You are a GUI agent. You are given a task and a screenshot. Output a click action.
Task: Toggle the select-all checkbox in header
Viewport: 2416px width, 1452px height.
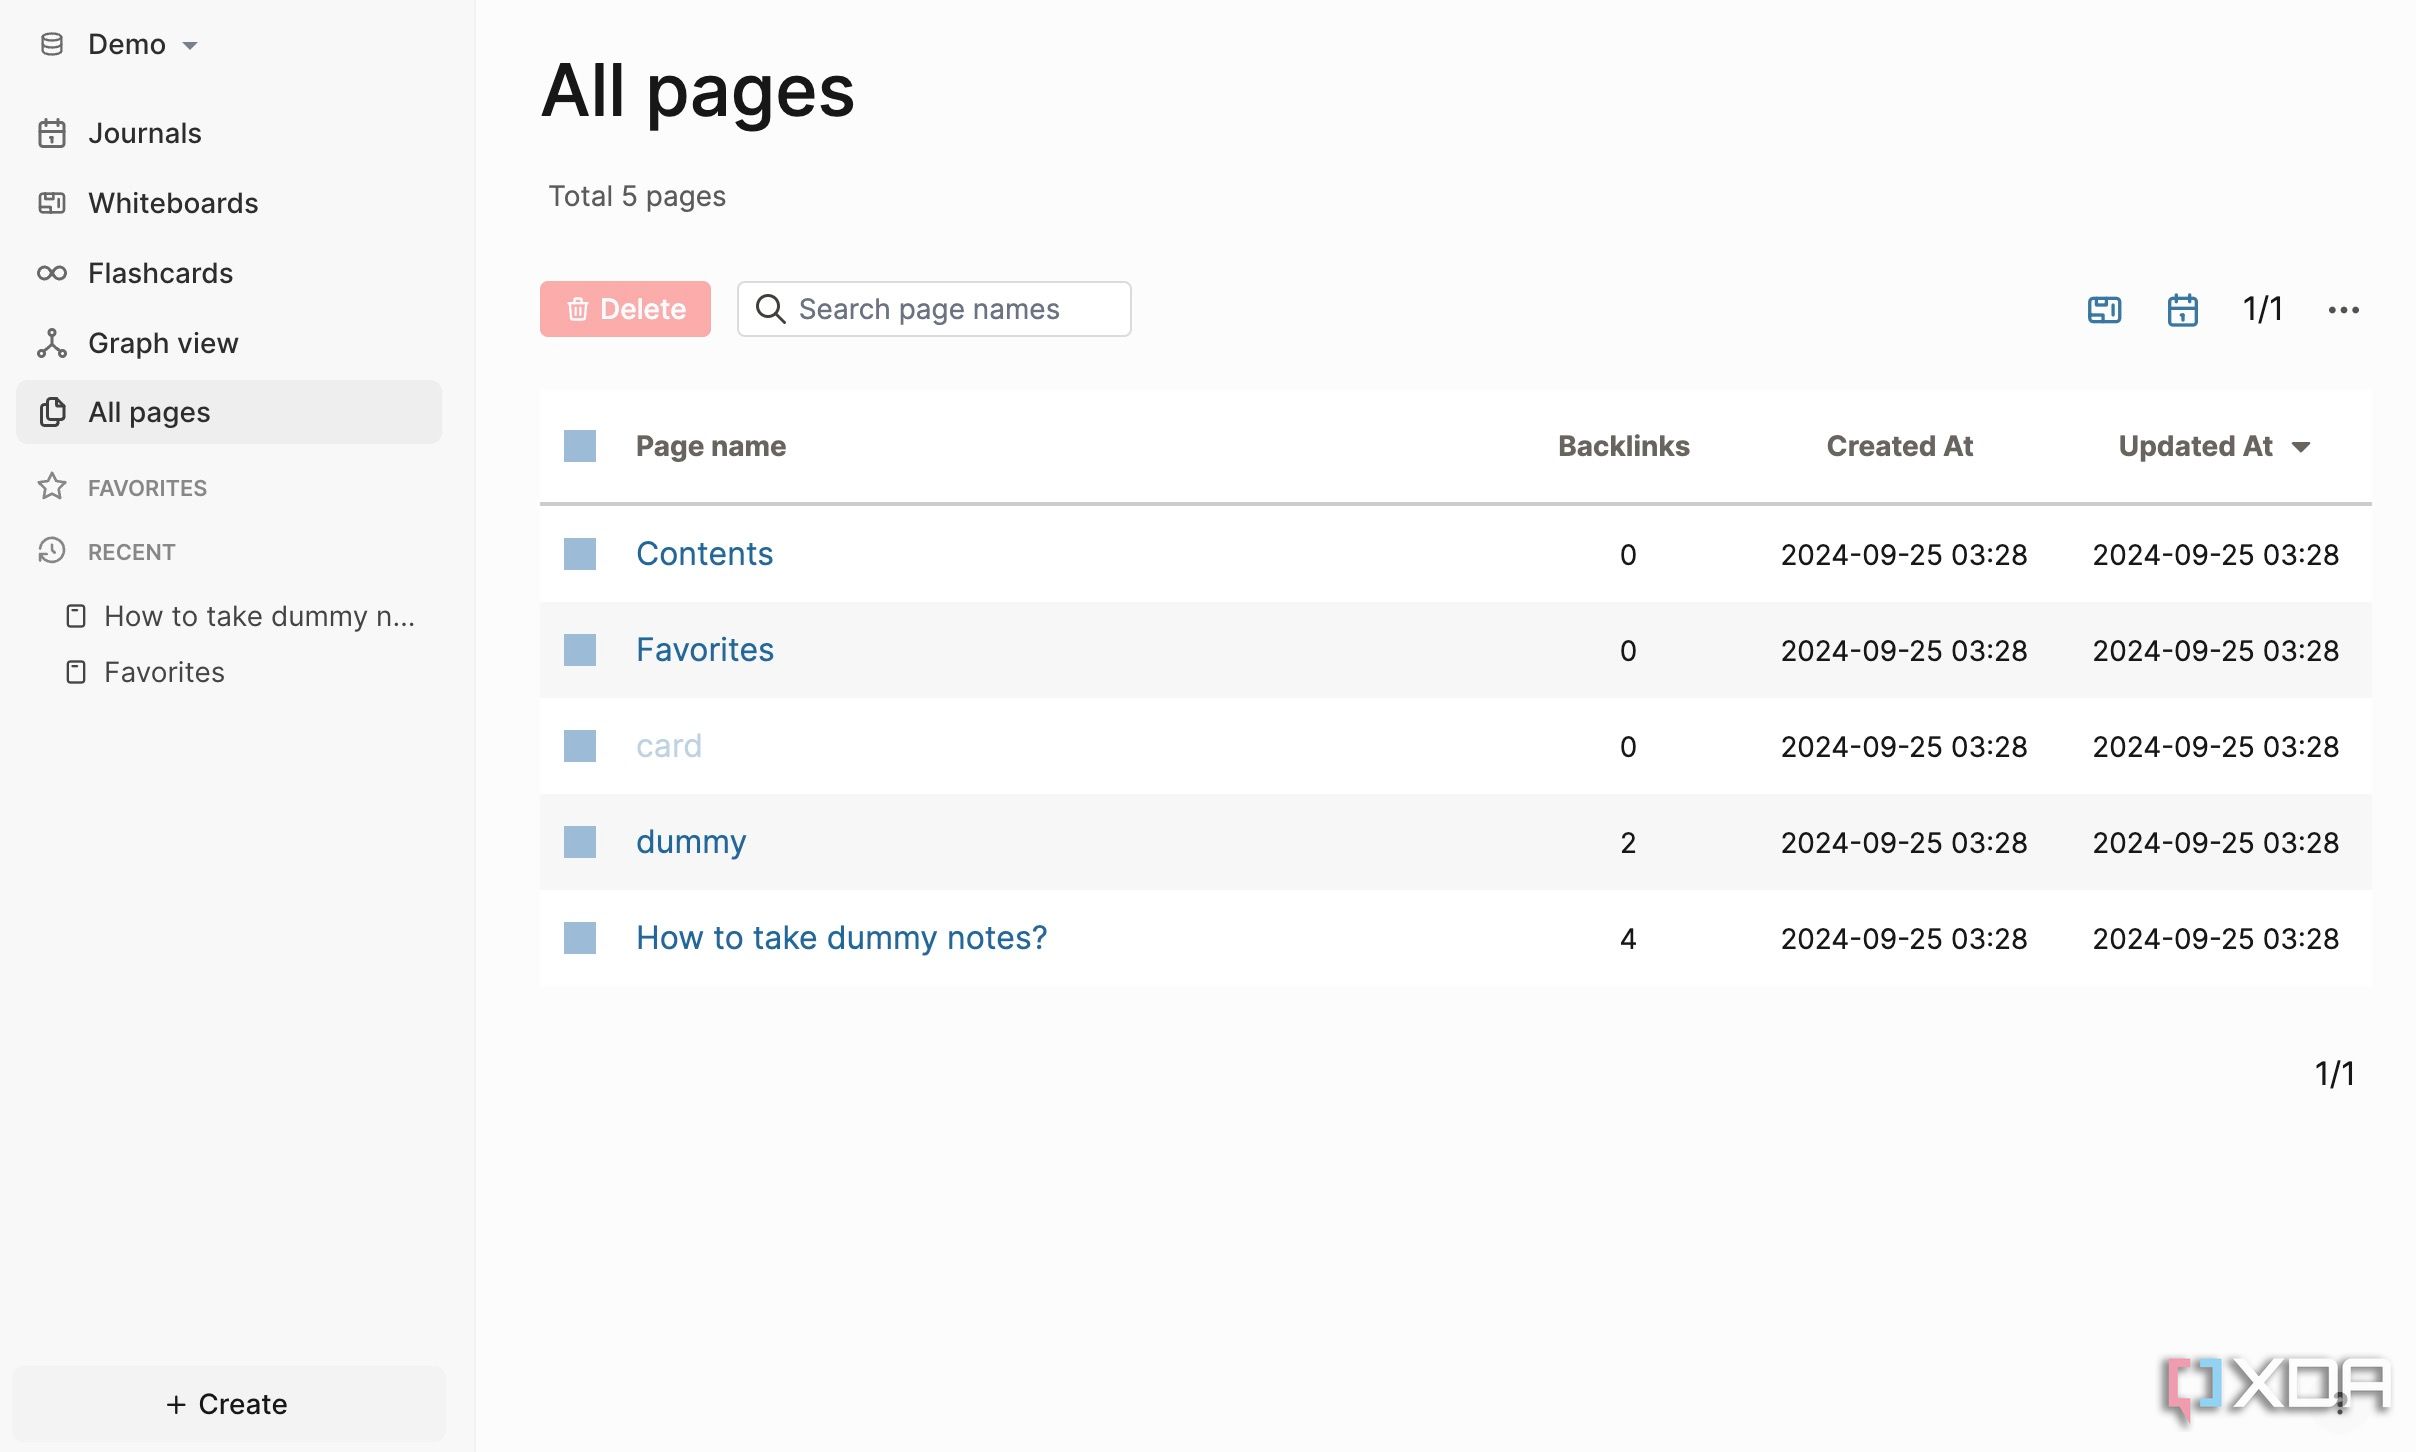(x=580, y=446)
